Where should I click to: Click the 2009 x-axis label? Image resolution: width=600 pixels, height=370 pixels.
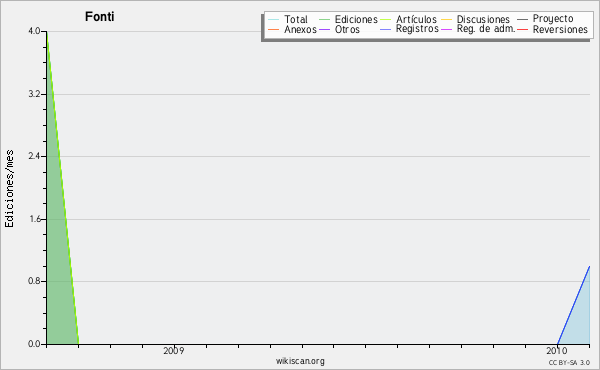[x=174, y=350]
